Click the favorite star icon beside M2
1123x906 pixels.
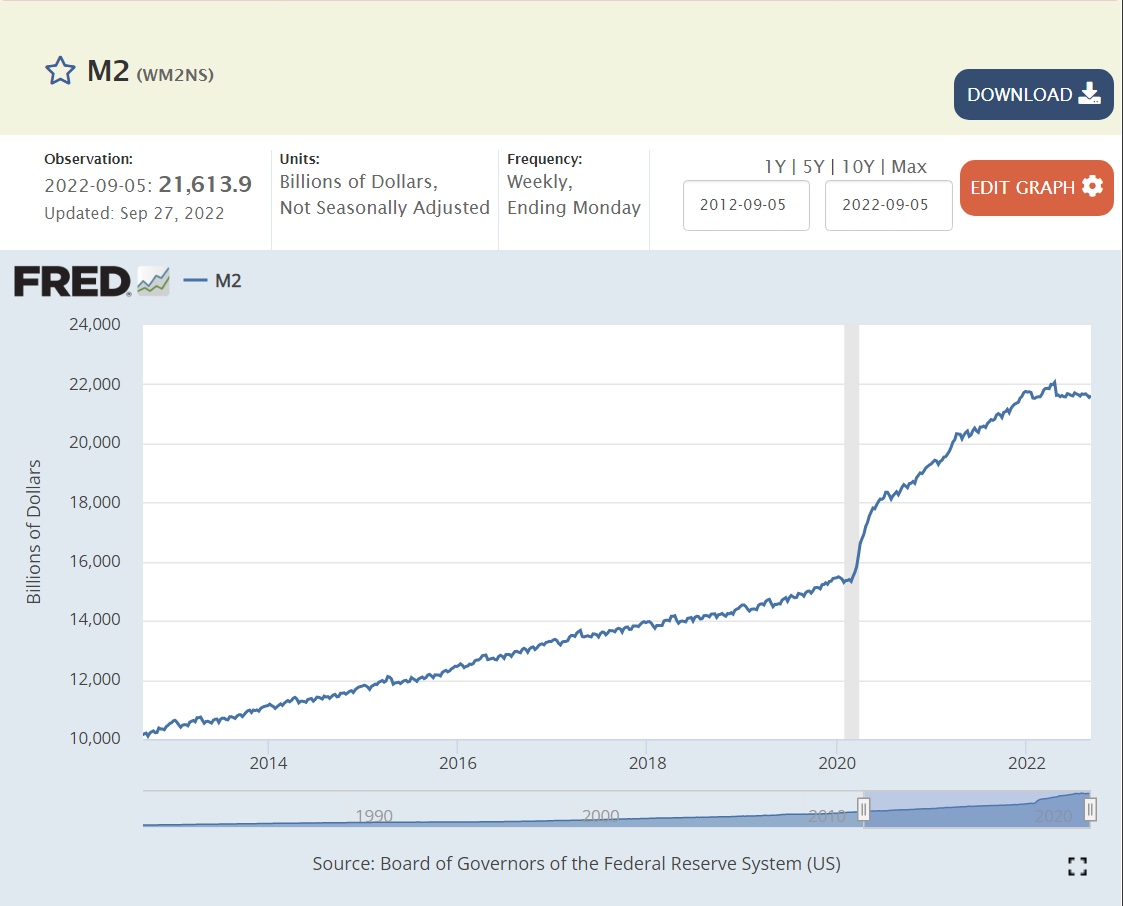[61, 71]
